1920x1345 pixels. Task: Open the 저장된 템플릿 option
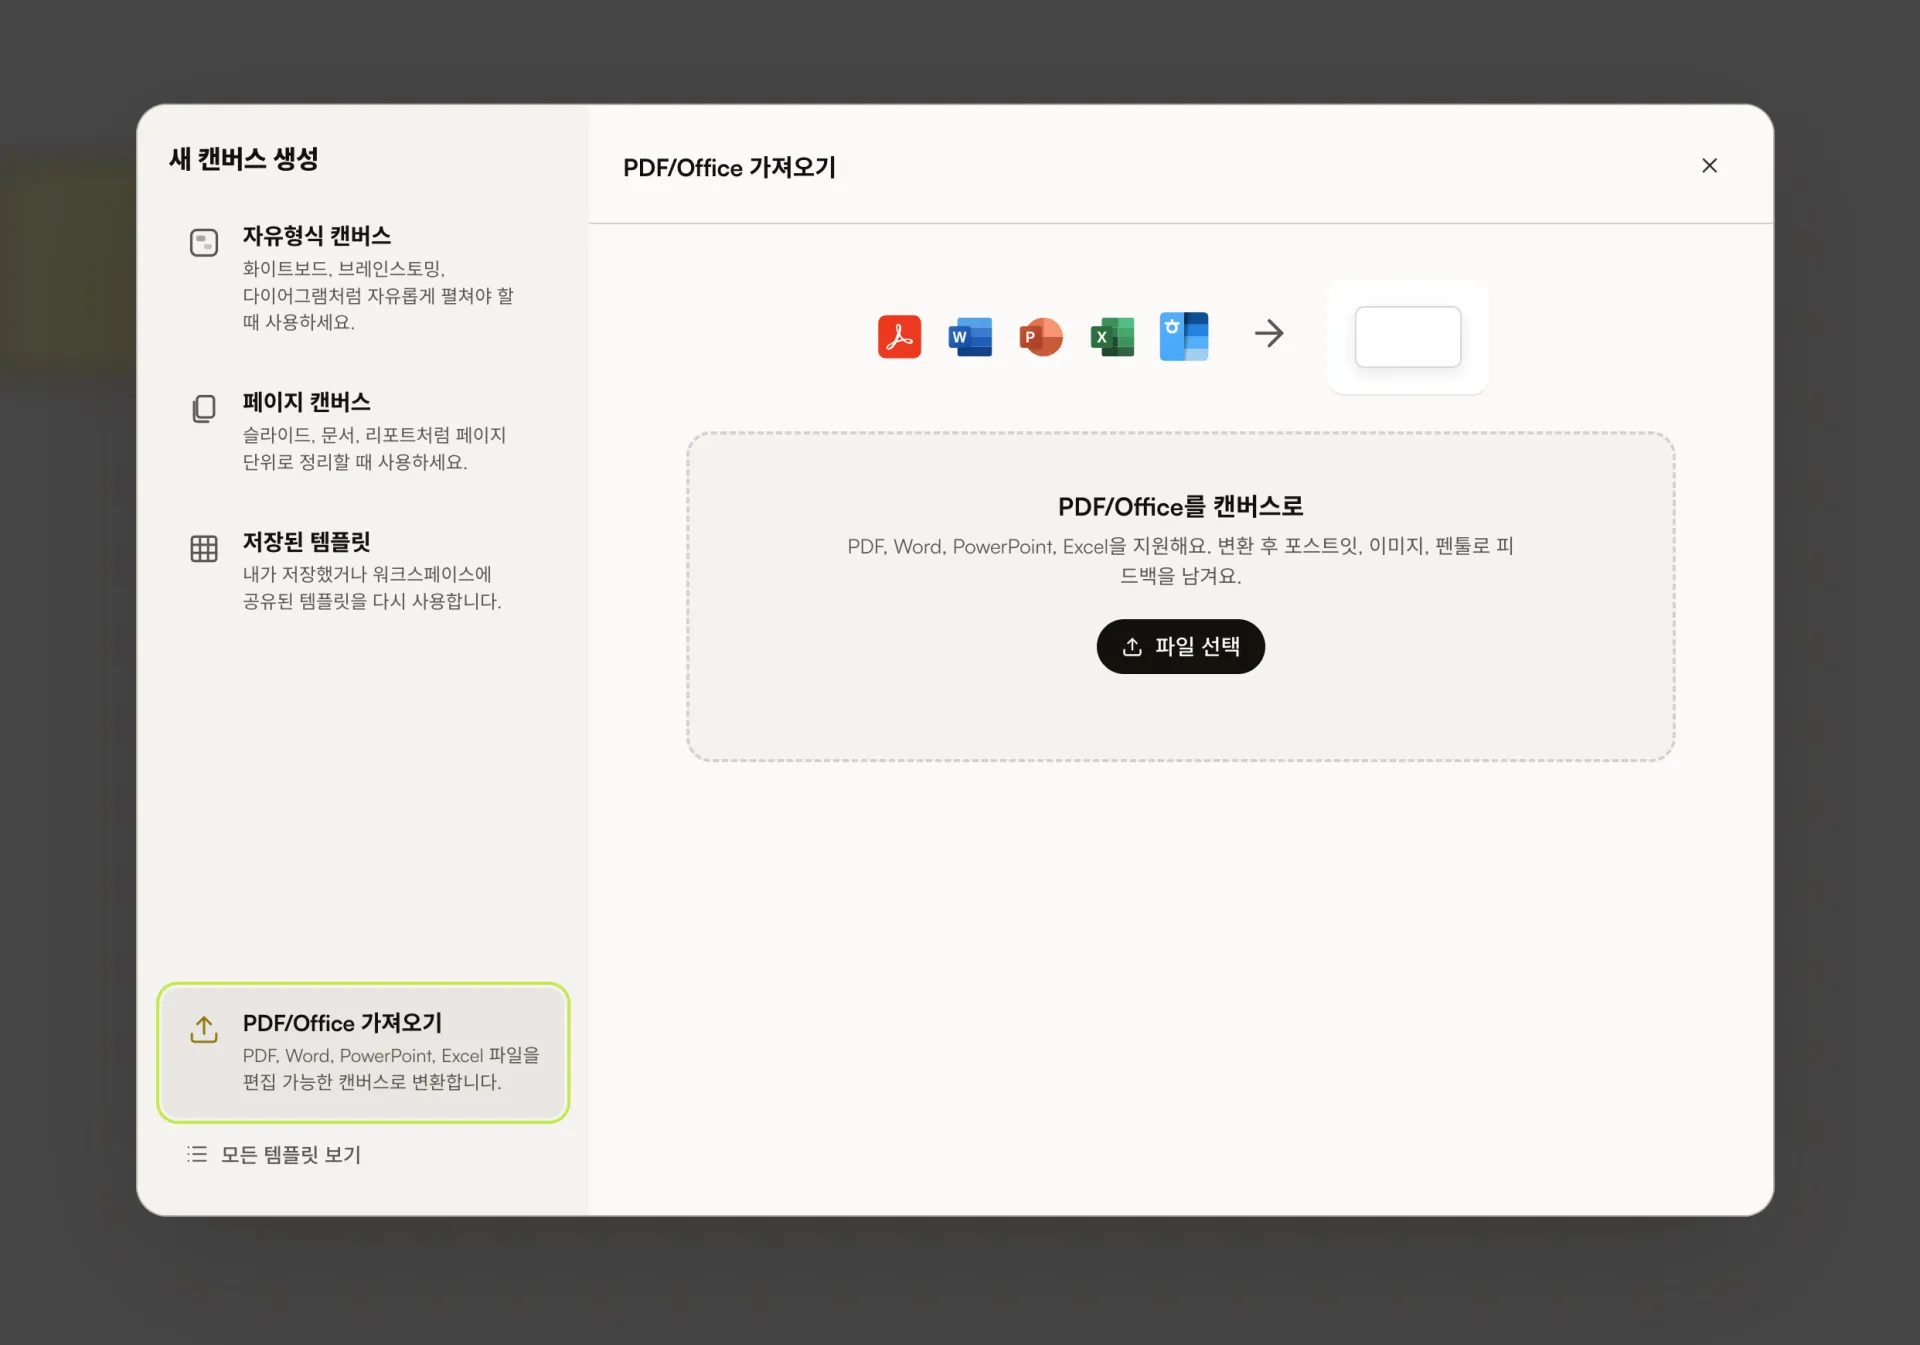click(363, 570)
